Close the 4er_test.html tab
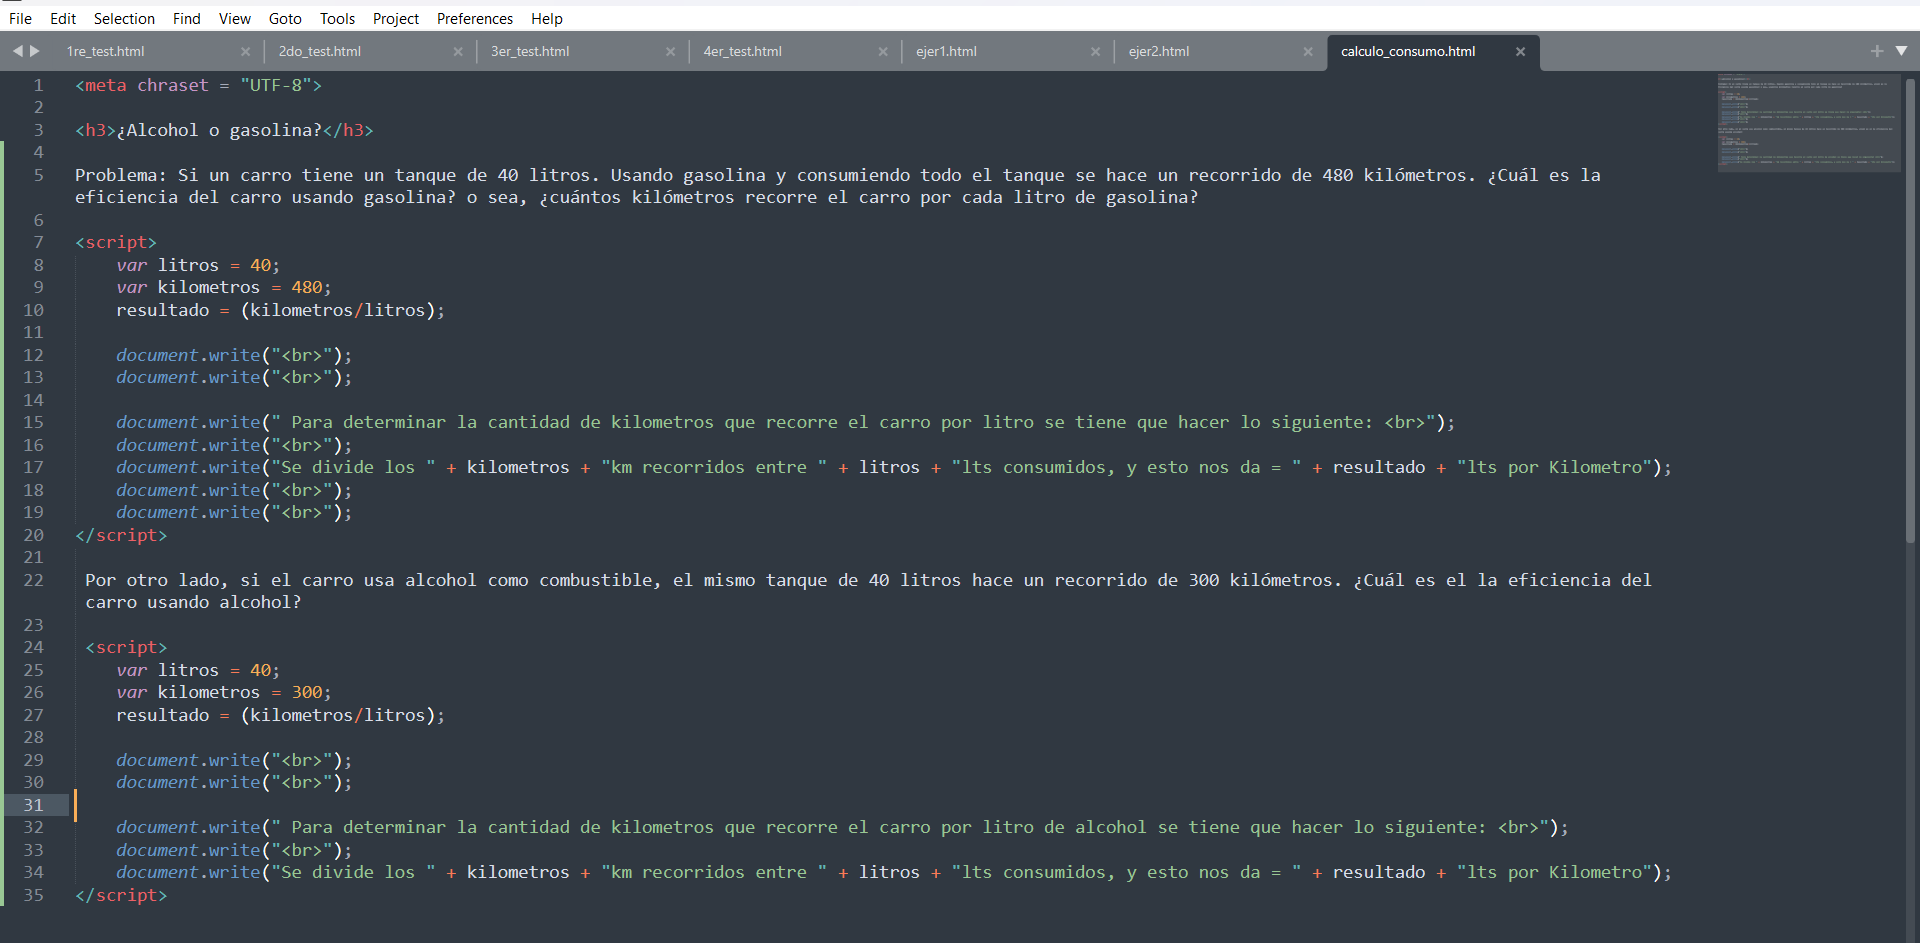 [883, 52]
